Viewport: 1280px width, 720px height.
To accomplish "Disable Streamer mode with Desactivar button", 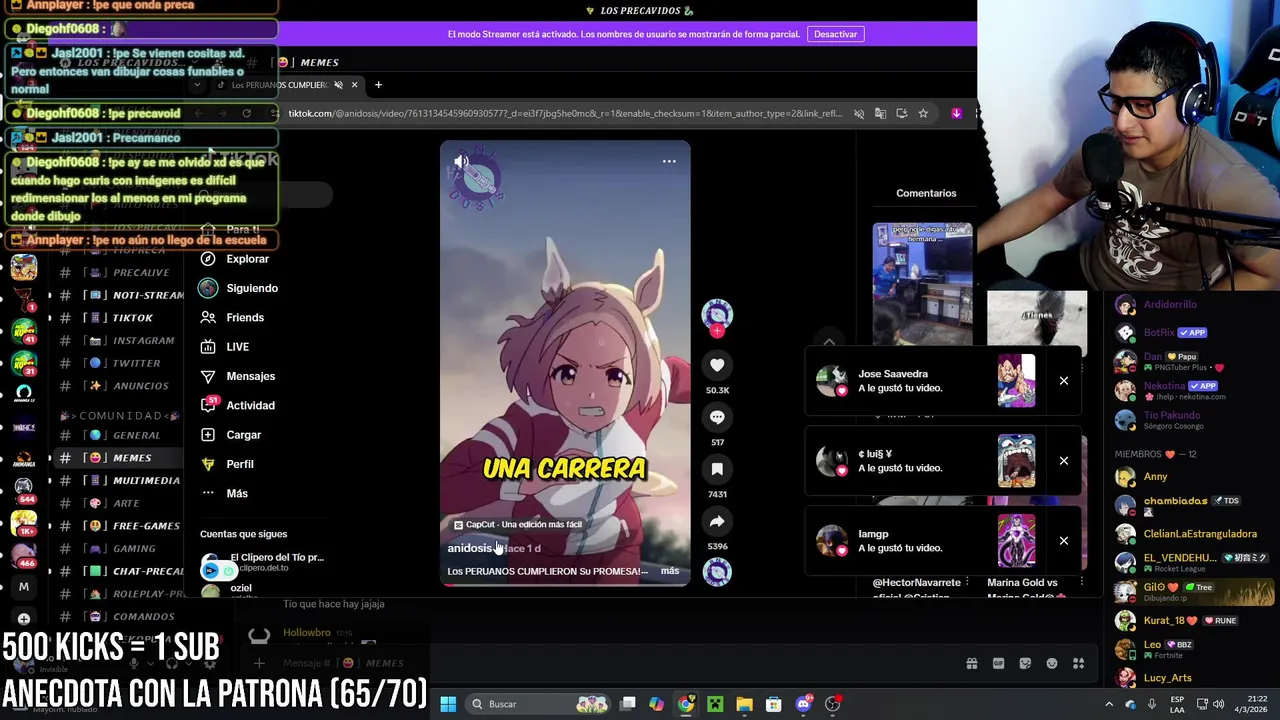I will [x=835, y=34].
